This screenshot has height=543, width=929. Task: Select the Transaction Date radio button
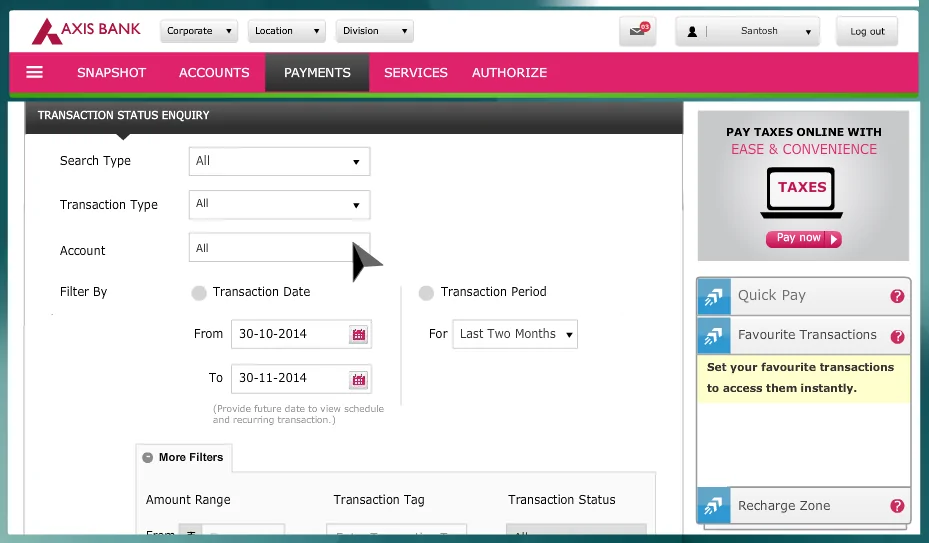tap(199, 293)
